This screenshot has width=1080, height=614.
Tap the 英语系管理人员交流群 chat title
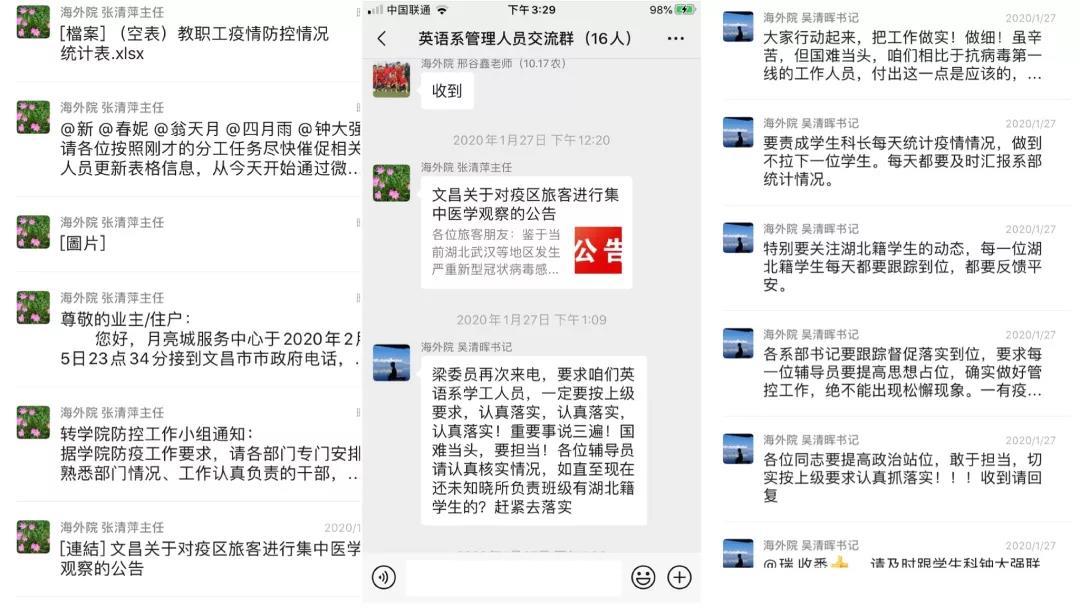click(x=525, y=39)
